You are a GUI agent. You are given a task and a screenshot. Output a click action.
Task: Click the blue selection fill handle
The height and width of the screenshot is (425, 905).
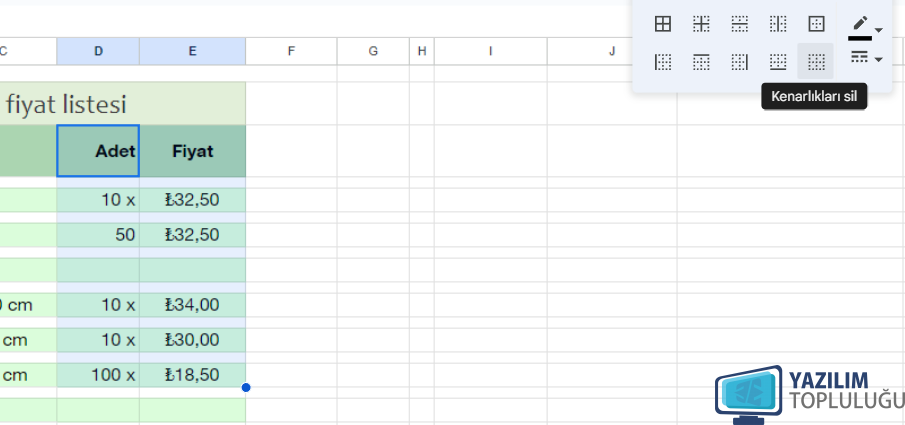(x=246, y=387)
